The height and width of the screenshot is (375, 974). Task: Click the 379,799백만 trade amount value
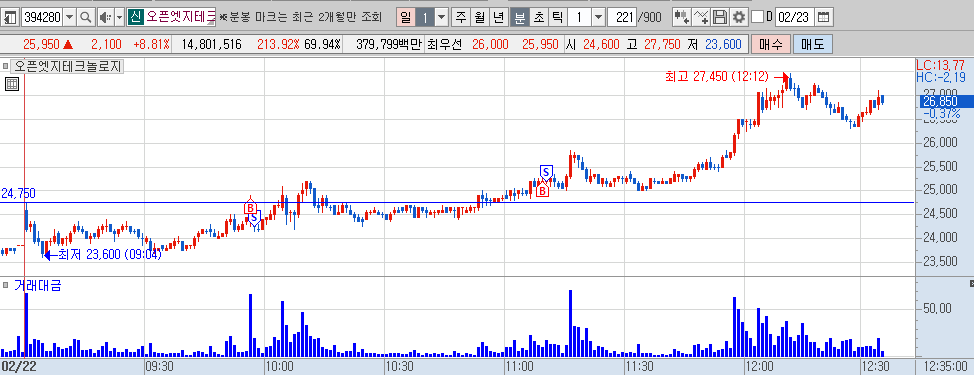point(389,45)
